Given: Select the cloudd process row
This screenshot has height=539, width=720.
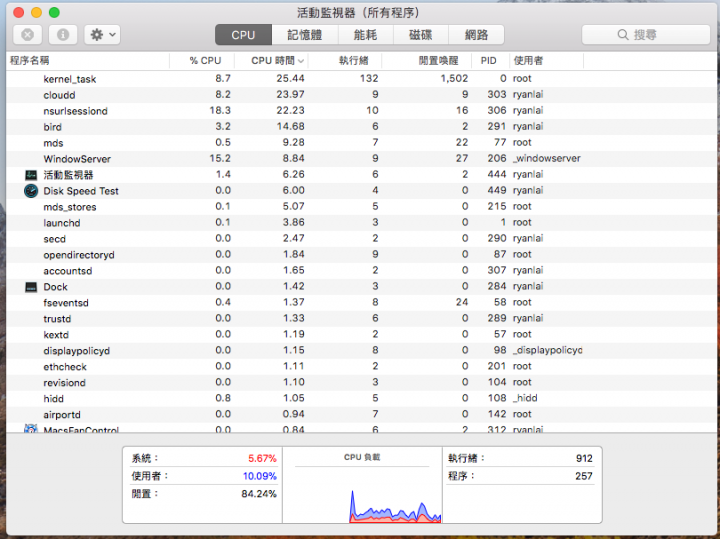Looking at the screenshot, I should click(360, 95).
